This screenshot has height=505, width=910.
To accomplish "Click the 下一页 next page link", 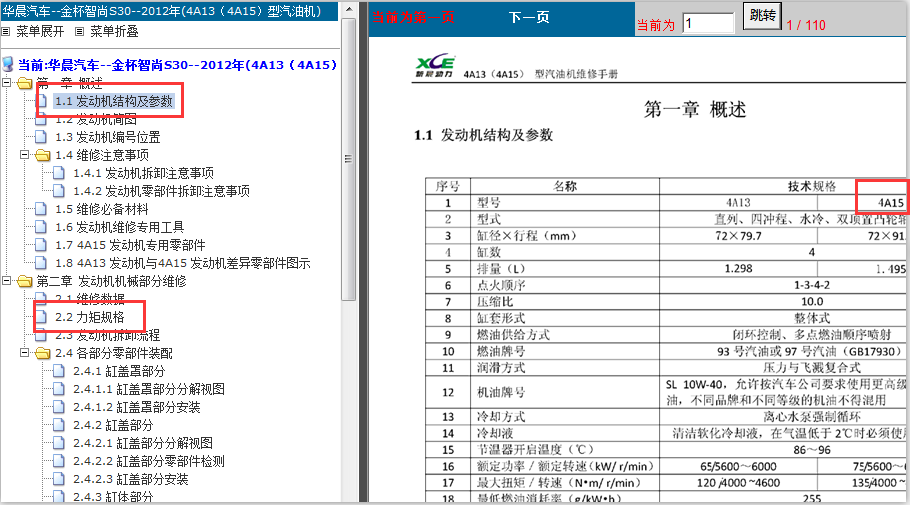I will [529, 17].
